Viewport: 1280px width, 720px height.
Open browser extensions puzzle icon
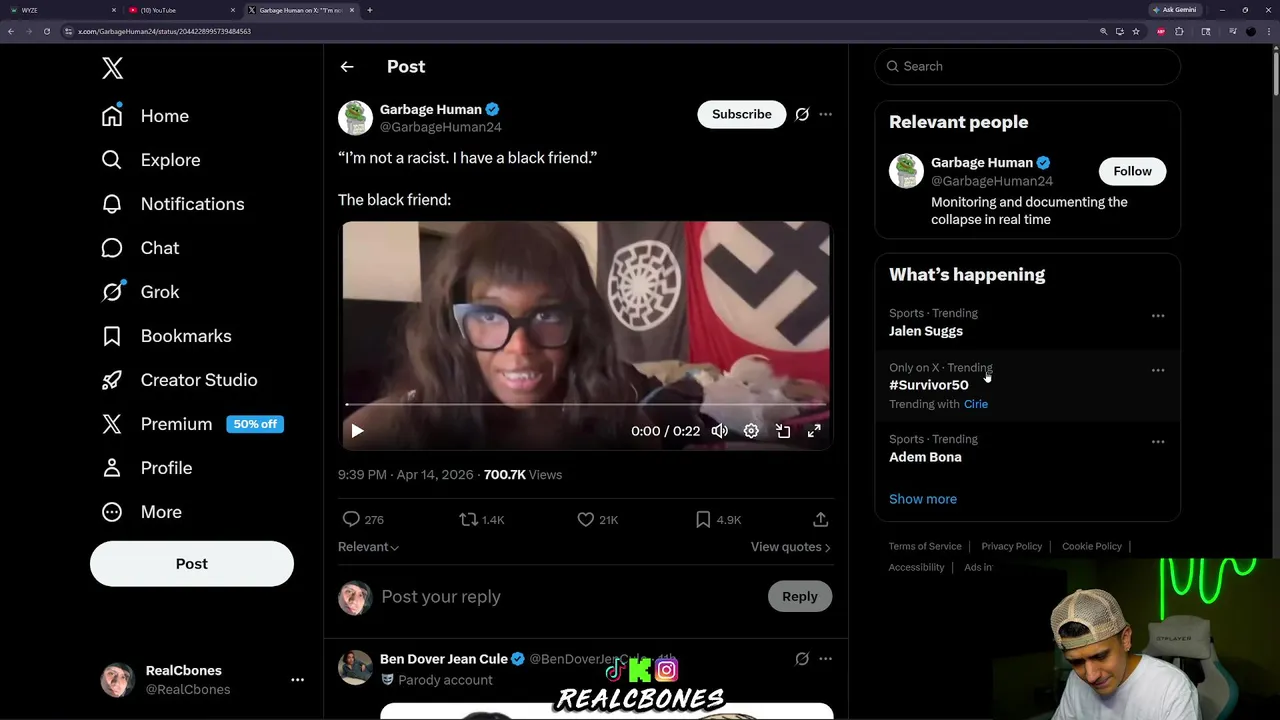(x=1180, y=31)
